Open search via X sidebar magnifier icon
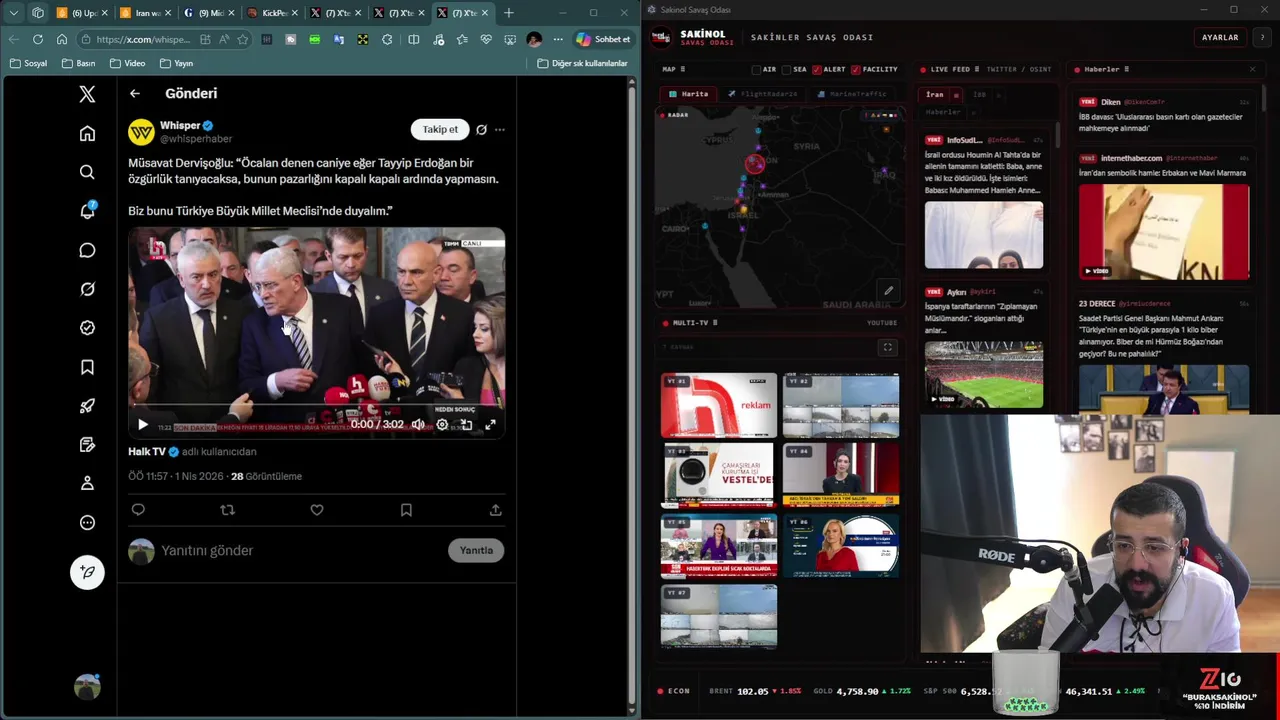This screenshot has width=1280, height=720. tap(87, 172)
